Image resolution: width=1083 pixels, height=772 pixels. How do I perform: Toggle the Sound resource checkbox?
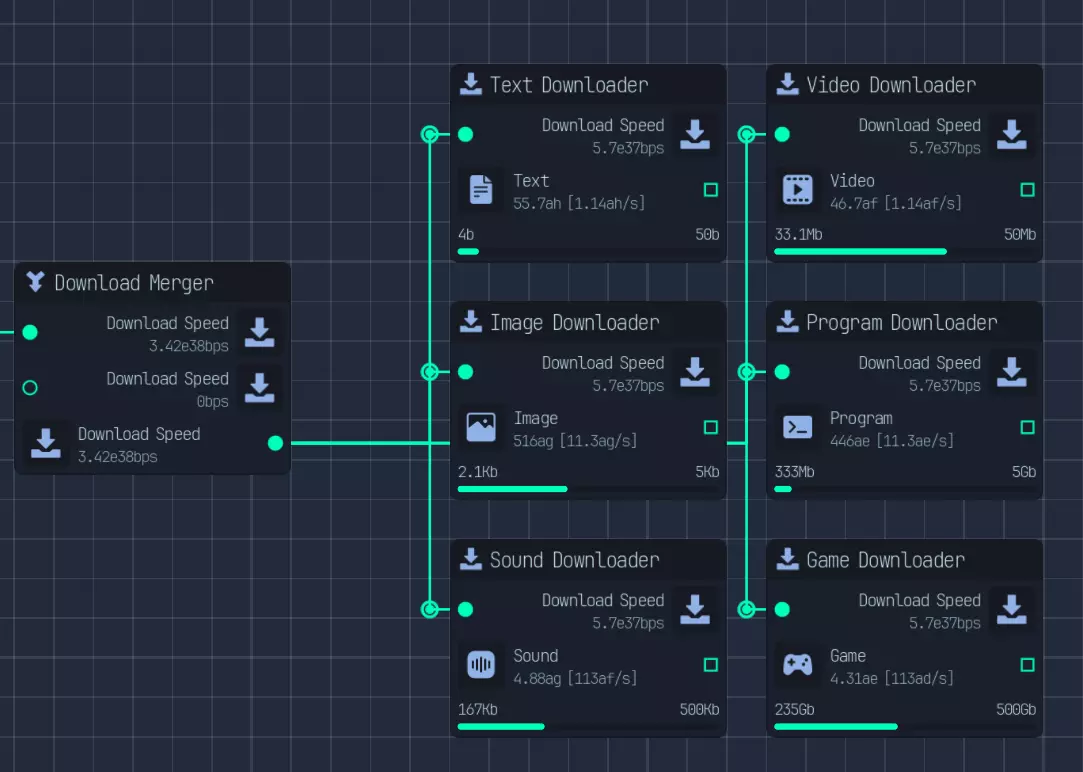coord(711,665)
